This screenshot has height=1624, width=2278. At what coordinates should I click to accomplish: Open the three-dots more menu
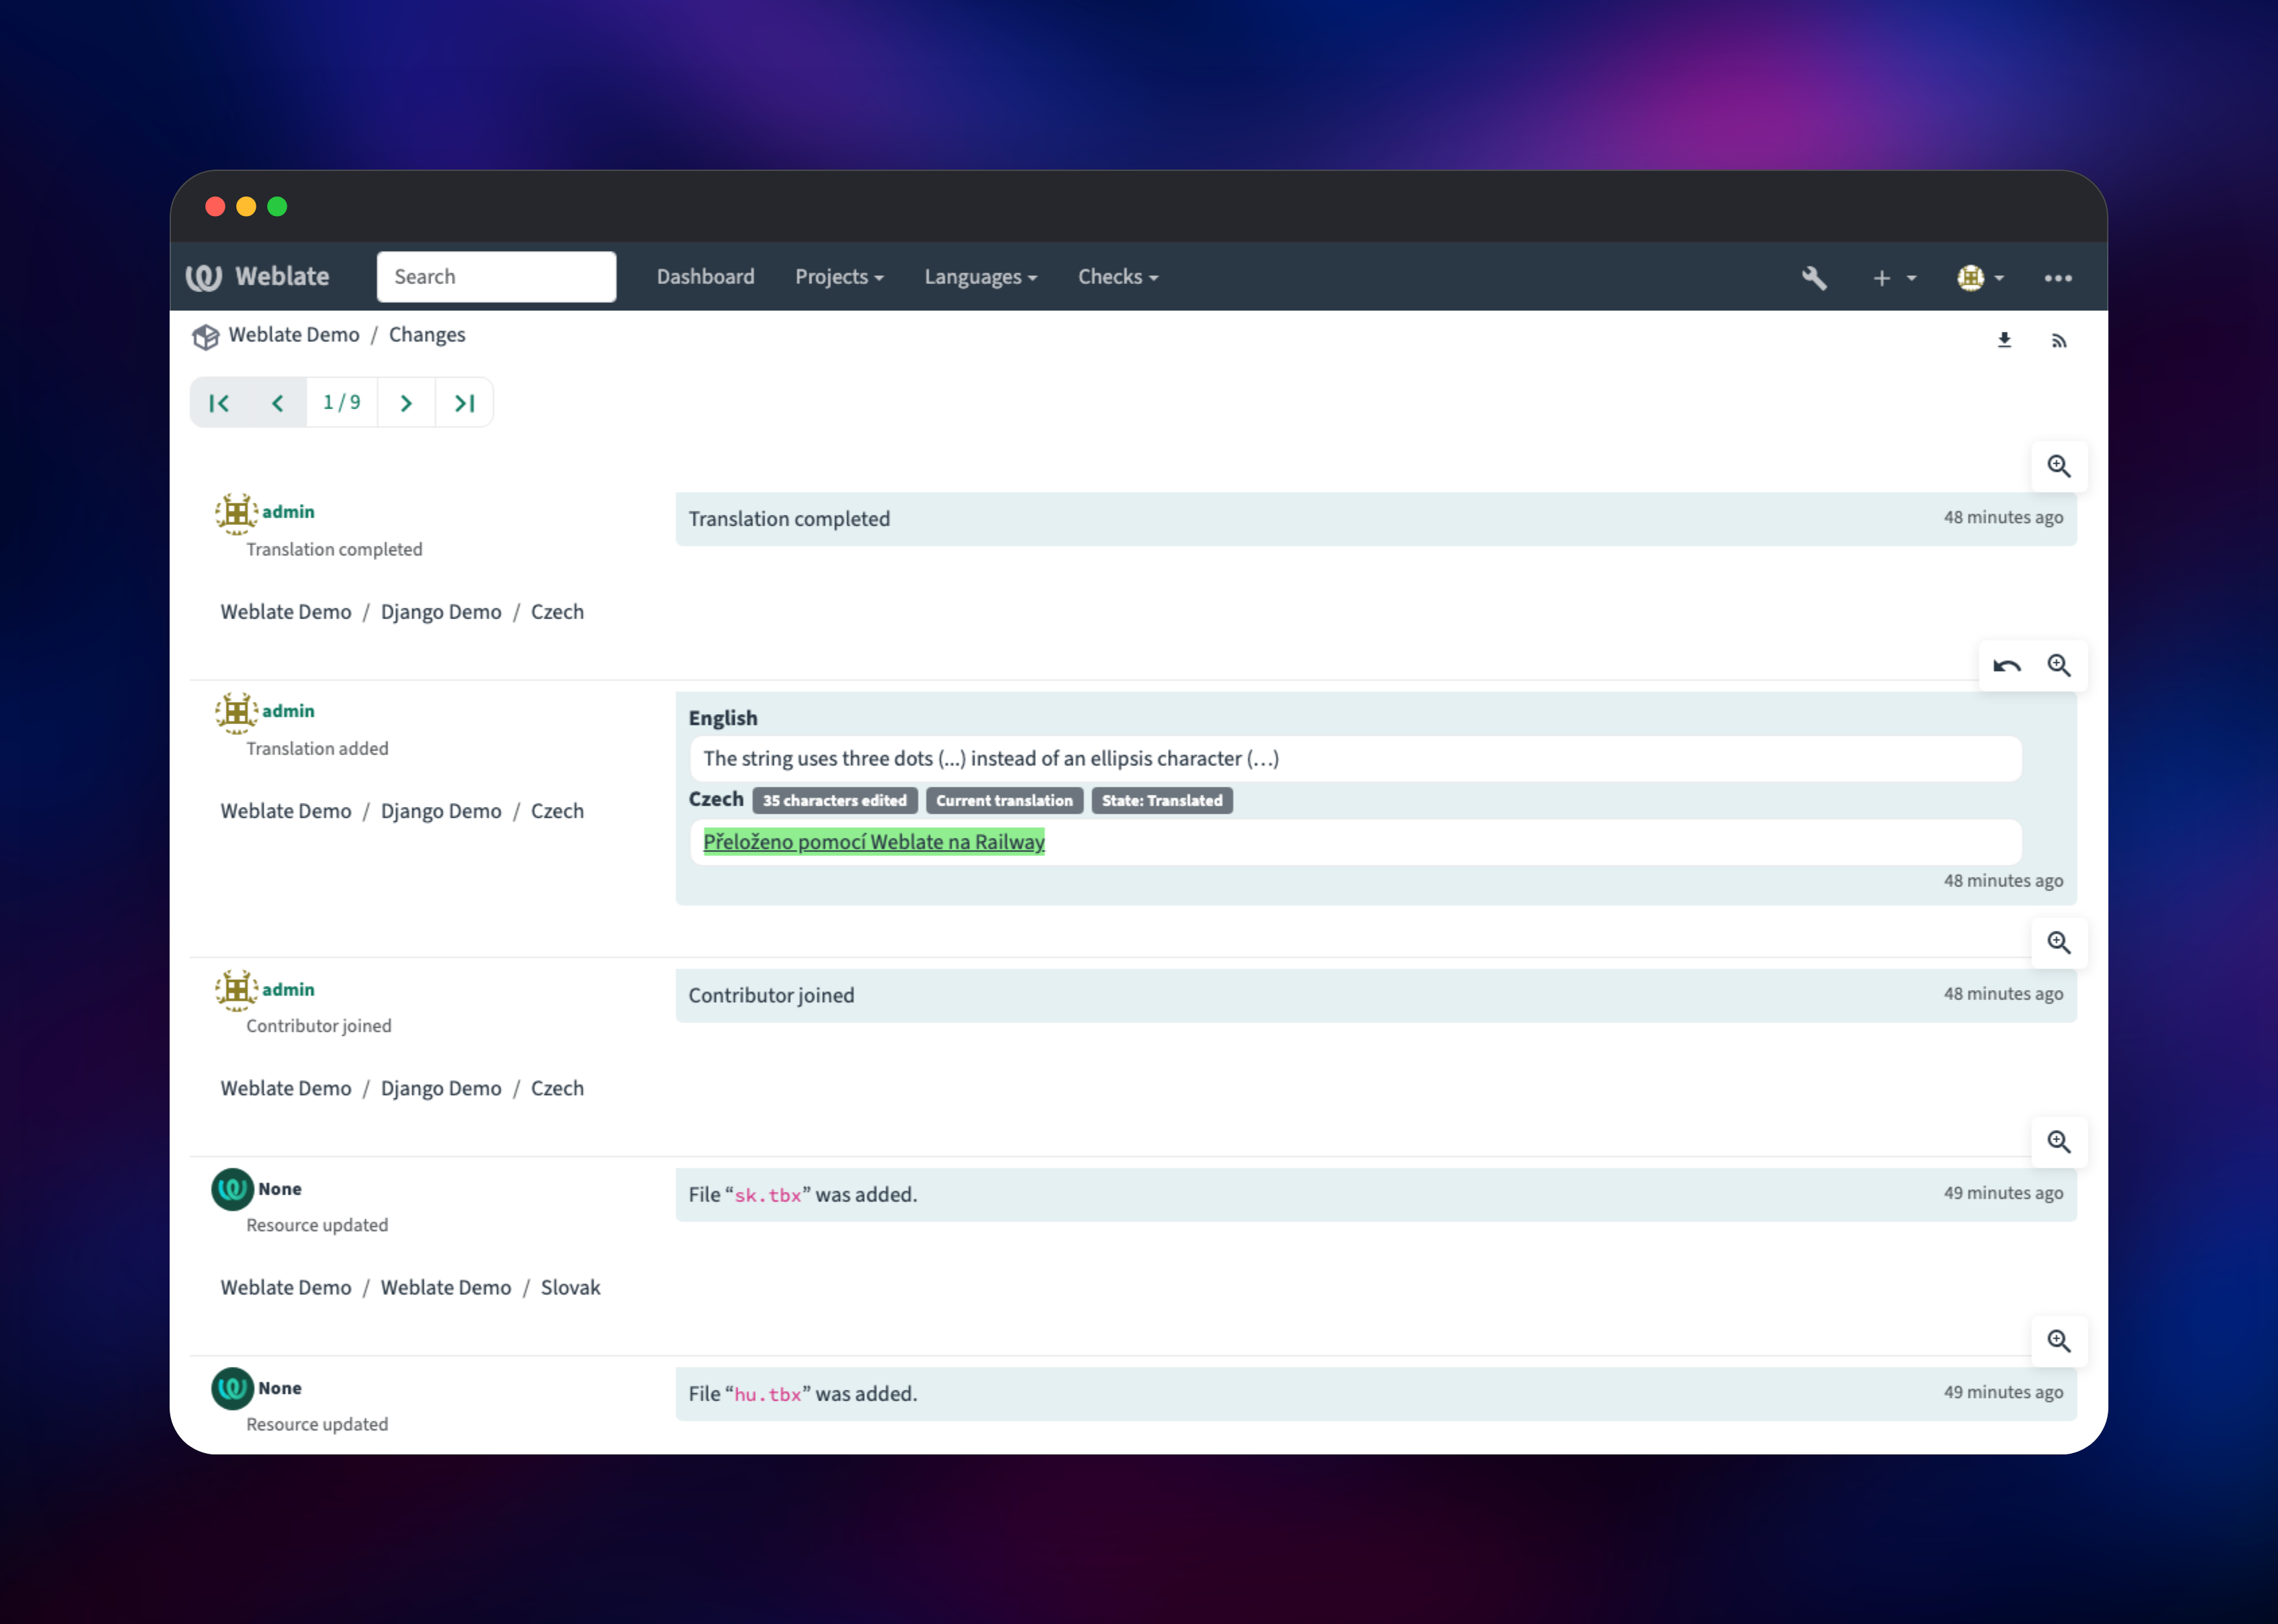2058,278
